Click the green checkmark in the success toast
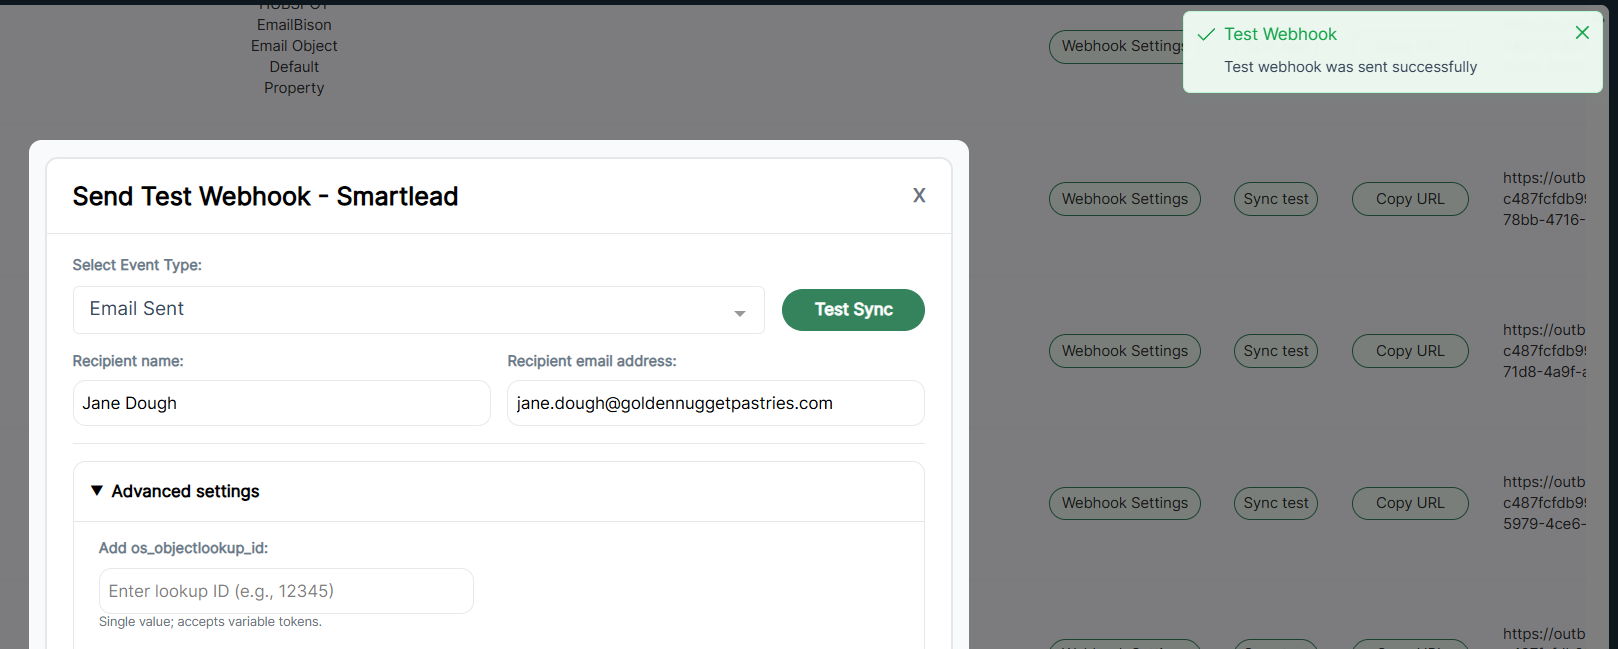Viewport: 1618px width, 649px height. tap(1206, 35)
